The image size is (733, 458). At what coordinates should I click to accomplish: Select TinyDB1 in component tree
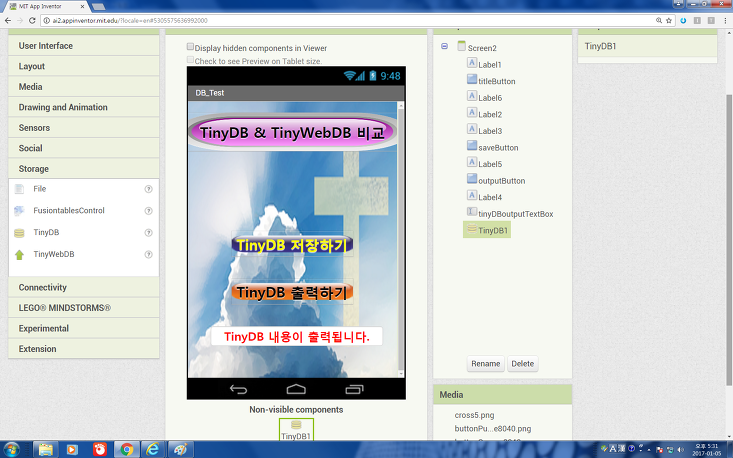487,230
